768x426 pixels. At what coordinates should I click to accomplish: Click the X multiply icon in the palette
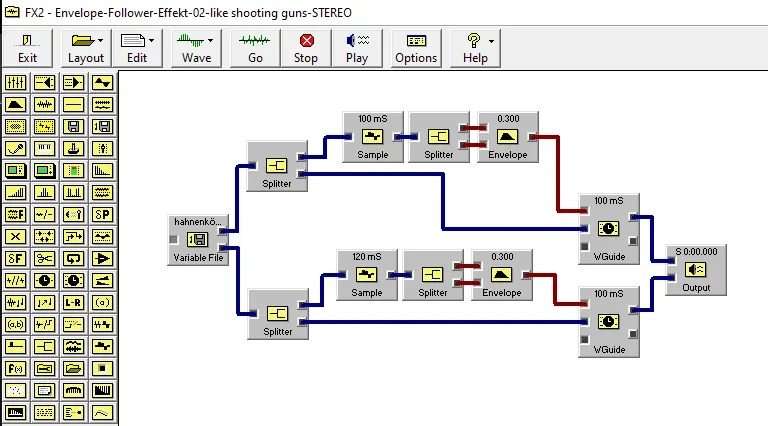[16, 237]
